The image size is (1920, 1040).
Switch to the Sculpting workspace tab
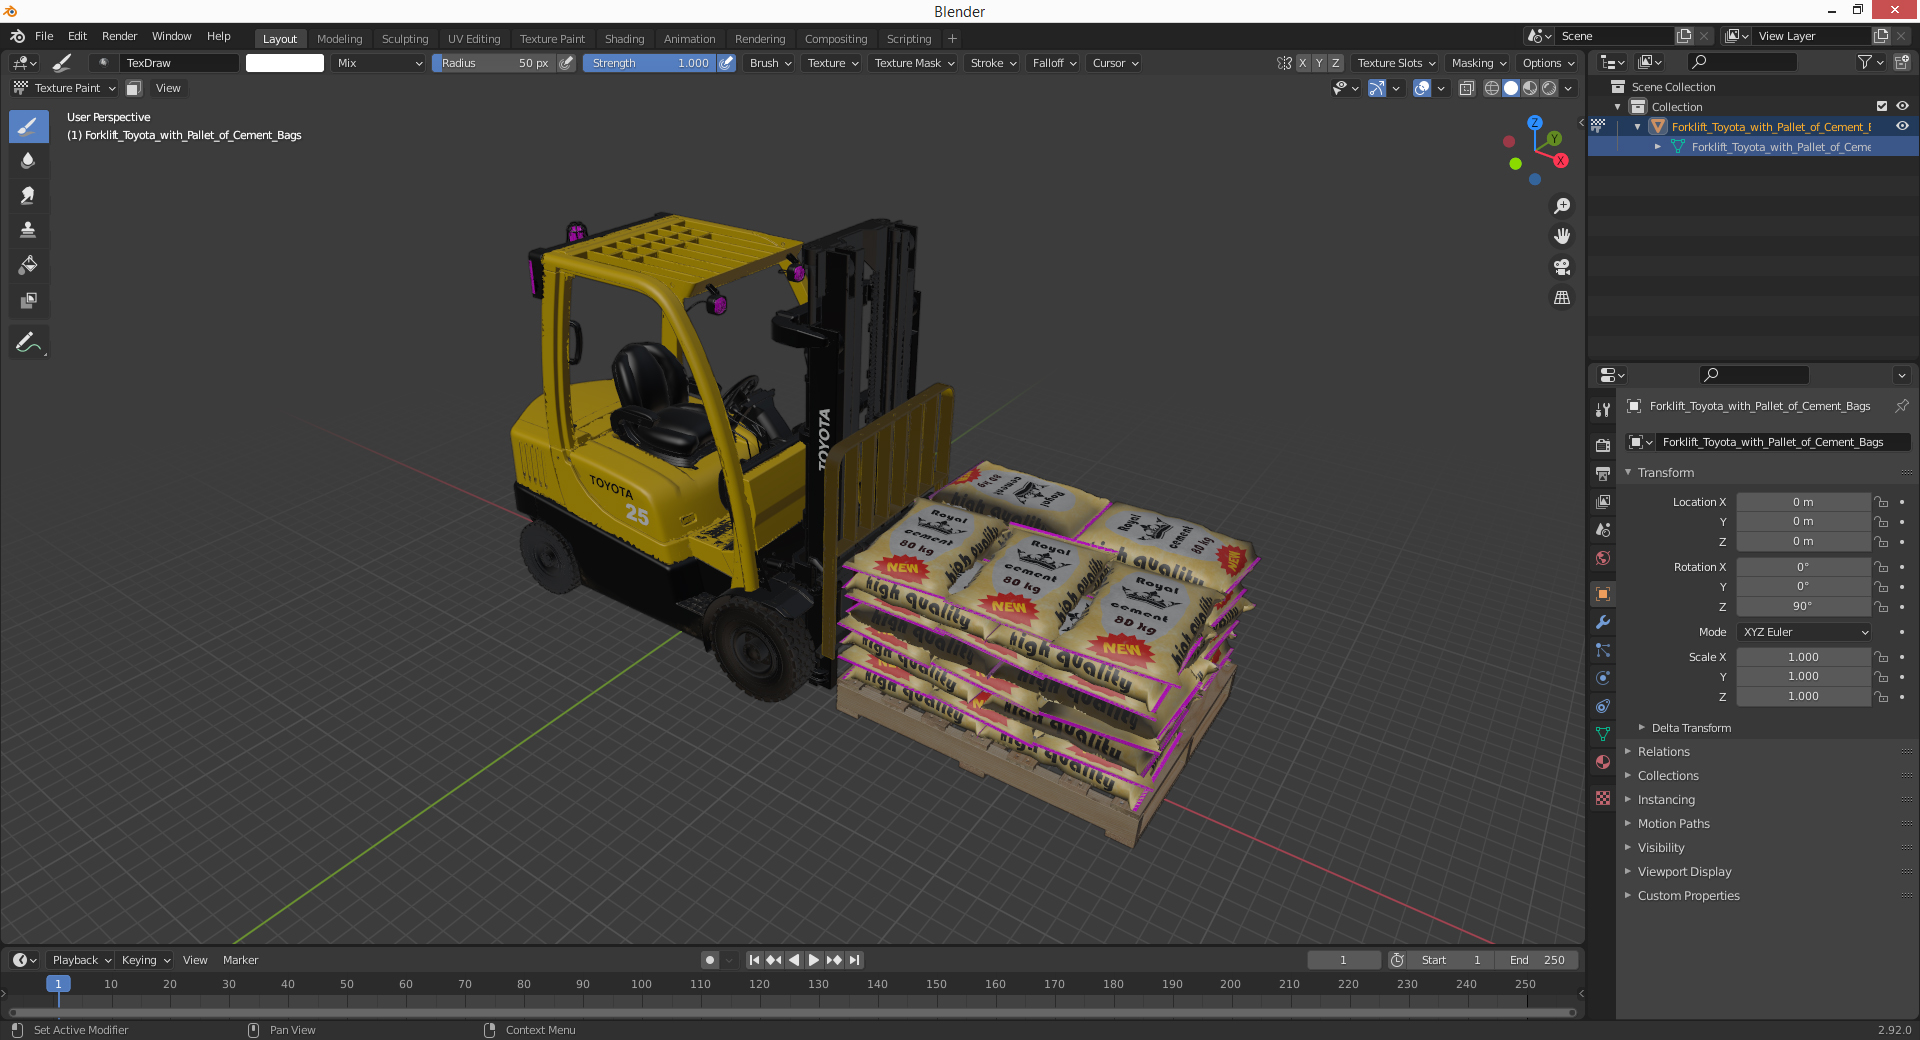tap(405, 39)
